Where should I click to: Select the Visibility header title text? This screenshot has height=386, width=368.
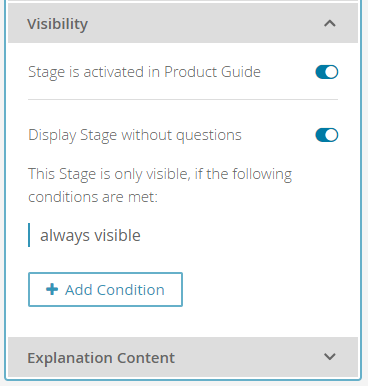click(x=58, y=24)
